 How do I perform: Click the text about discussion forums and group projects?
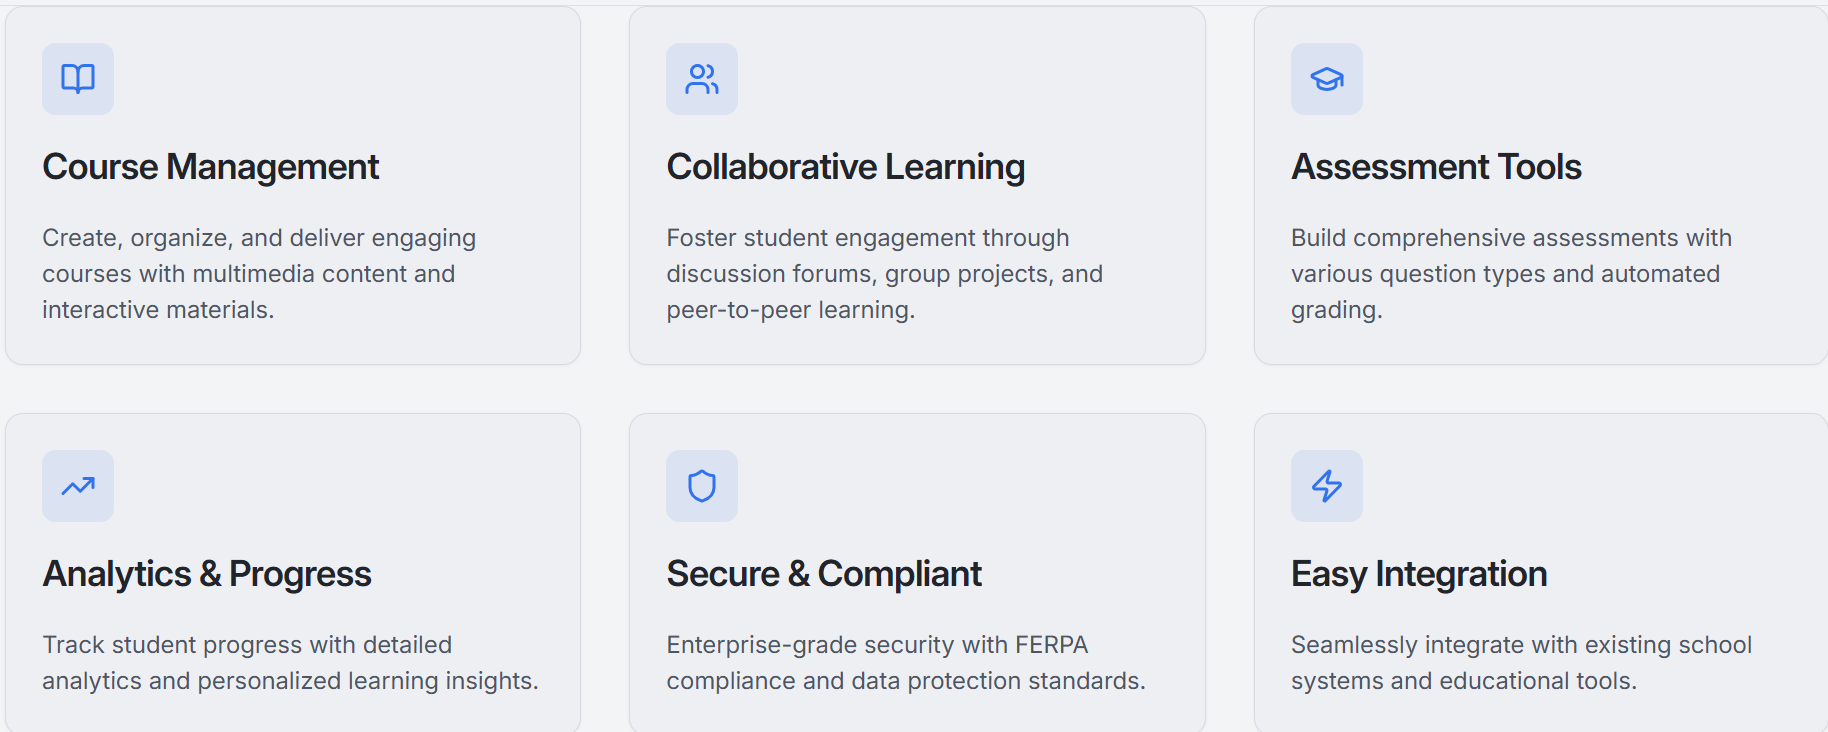point(884,273)
